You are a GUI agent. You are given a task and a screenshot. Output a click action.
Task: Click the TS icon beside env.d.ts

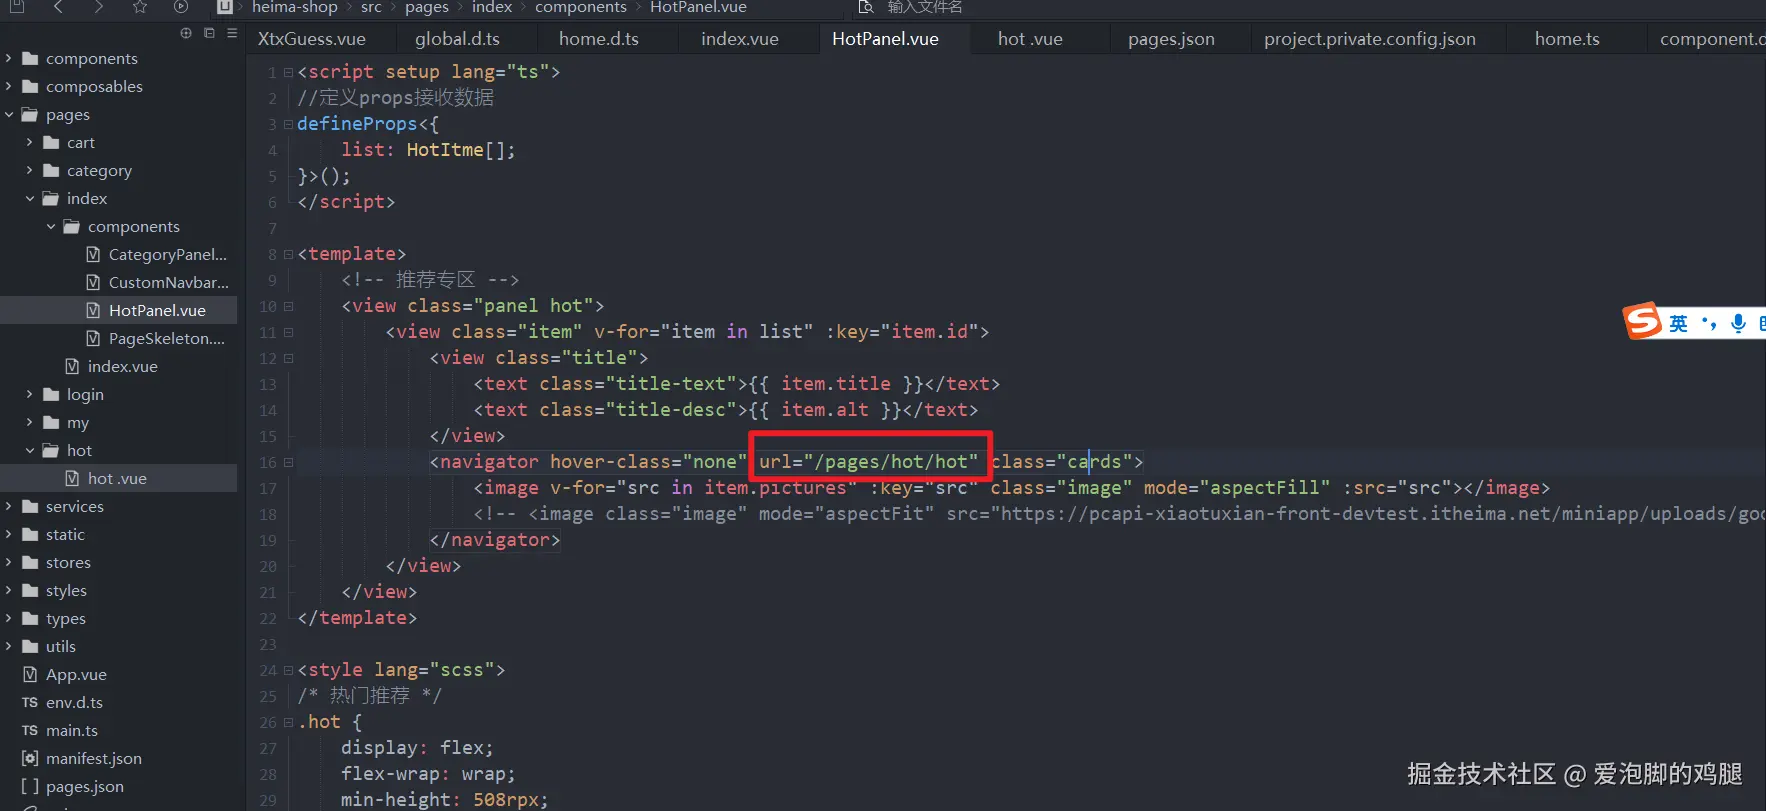click(x=30, y=702)
